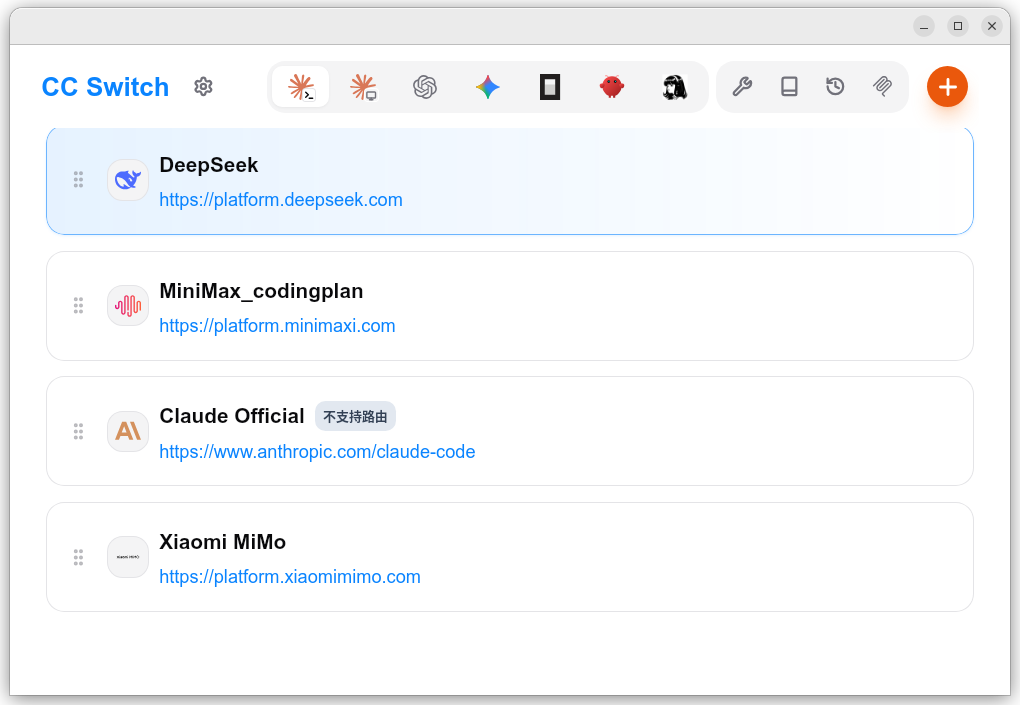The height and width of the screenshot is (705, 1020).
Task: Maximize the CC Switch window
Action: (958, 26)
